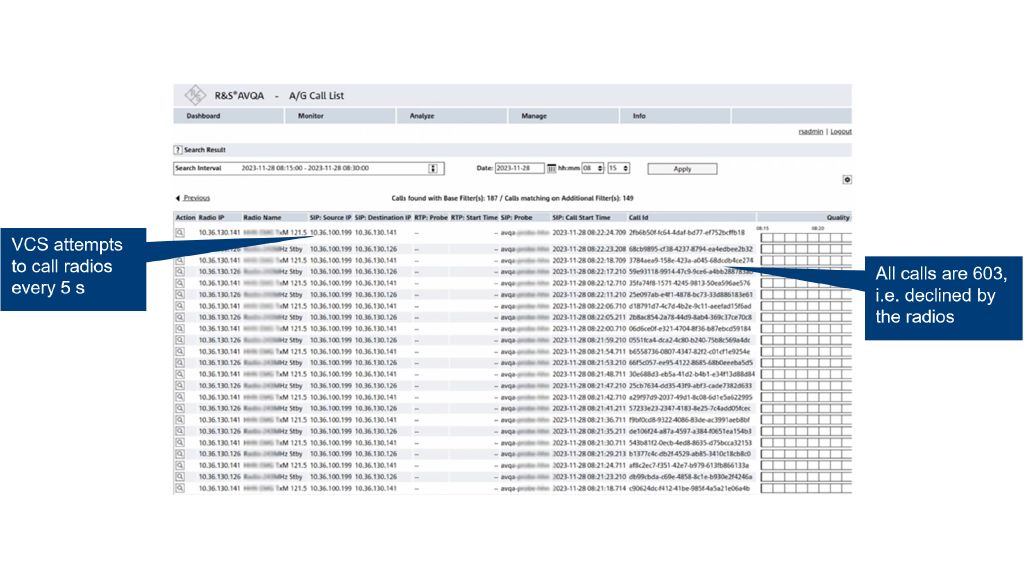Open details for call at 08:22:12.710
This screenshot has width=1024, height=576.
point(180,283)
